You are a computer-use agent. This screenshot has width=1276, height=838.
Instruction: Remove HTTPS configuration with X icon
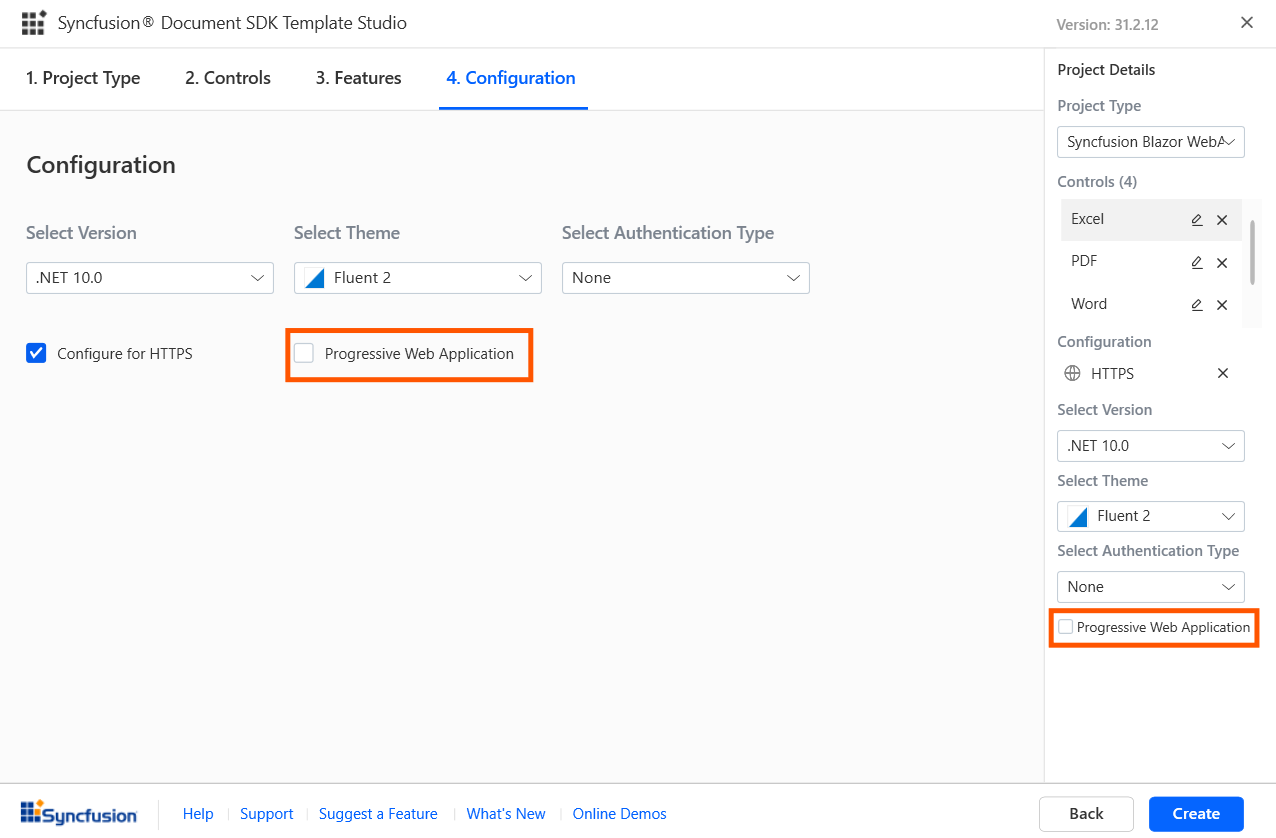point(1222,373)
